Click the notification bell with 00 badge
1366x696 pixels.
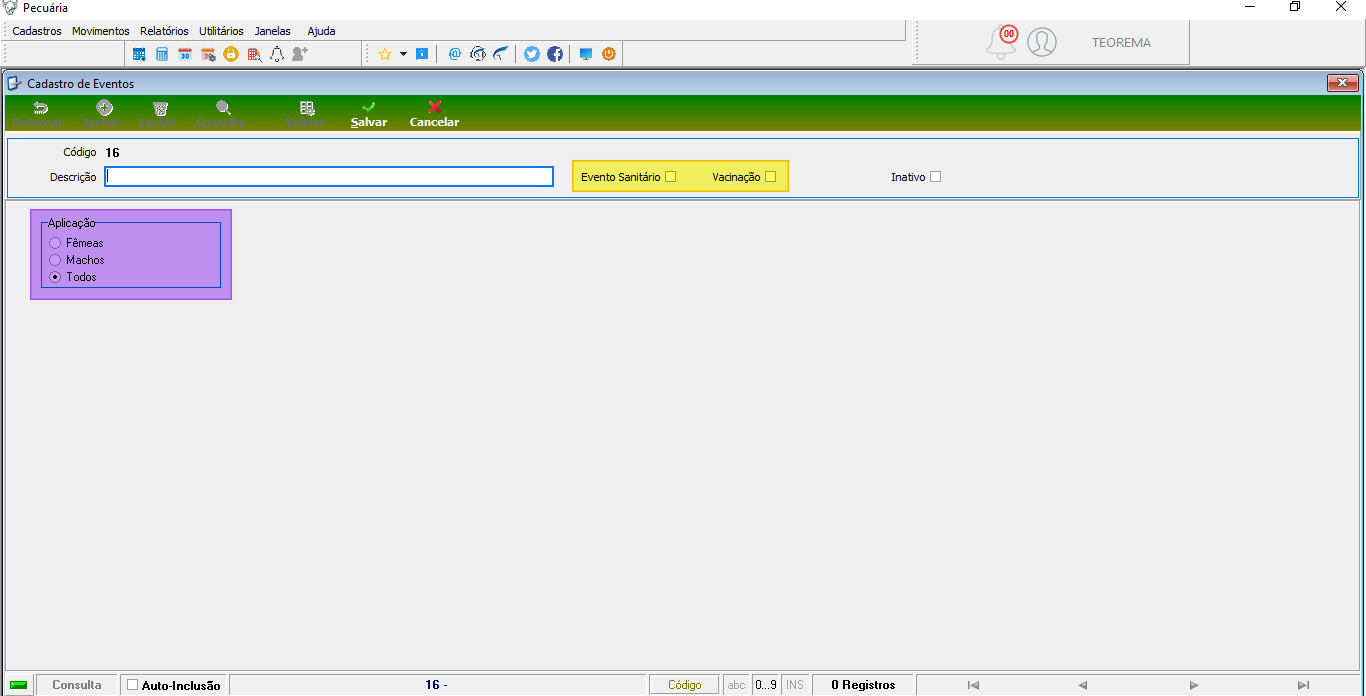point(1001,42)
